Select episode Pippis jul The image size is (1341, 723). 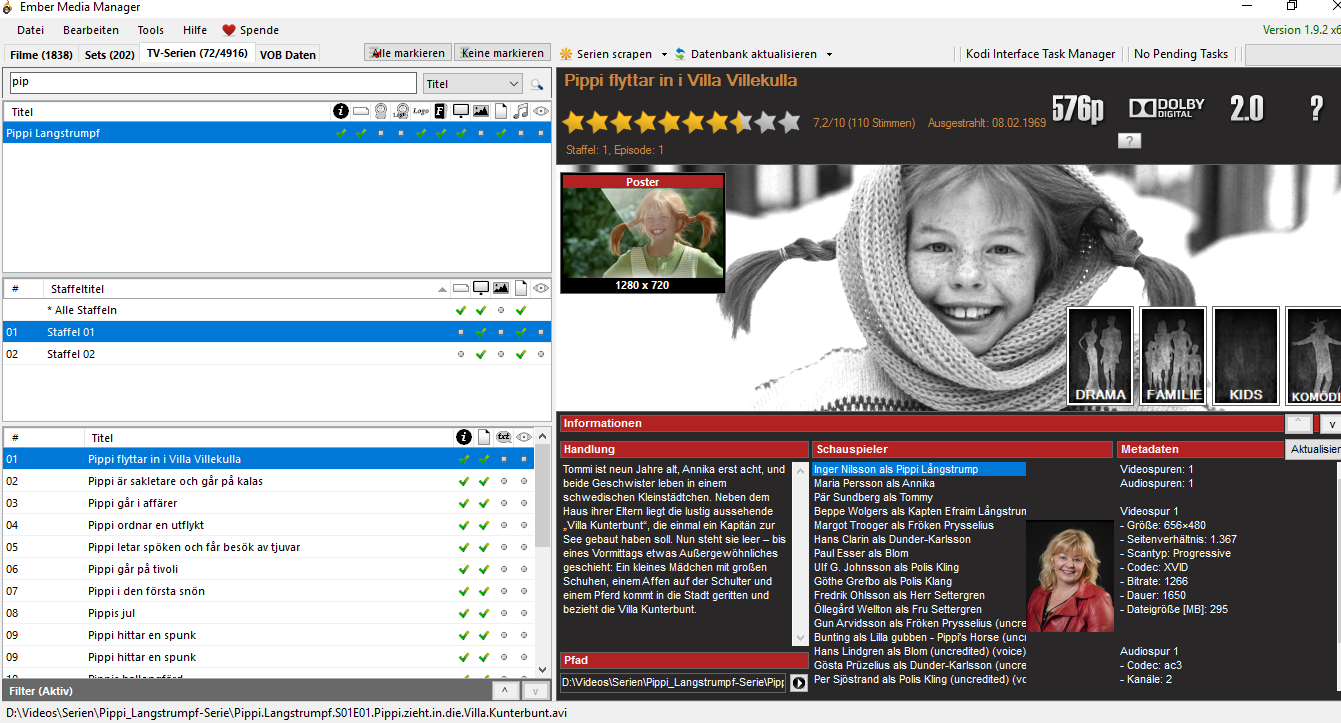tap(268, 613)
